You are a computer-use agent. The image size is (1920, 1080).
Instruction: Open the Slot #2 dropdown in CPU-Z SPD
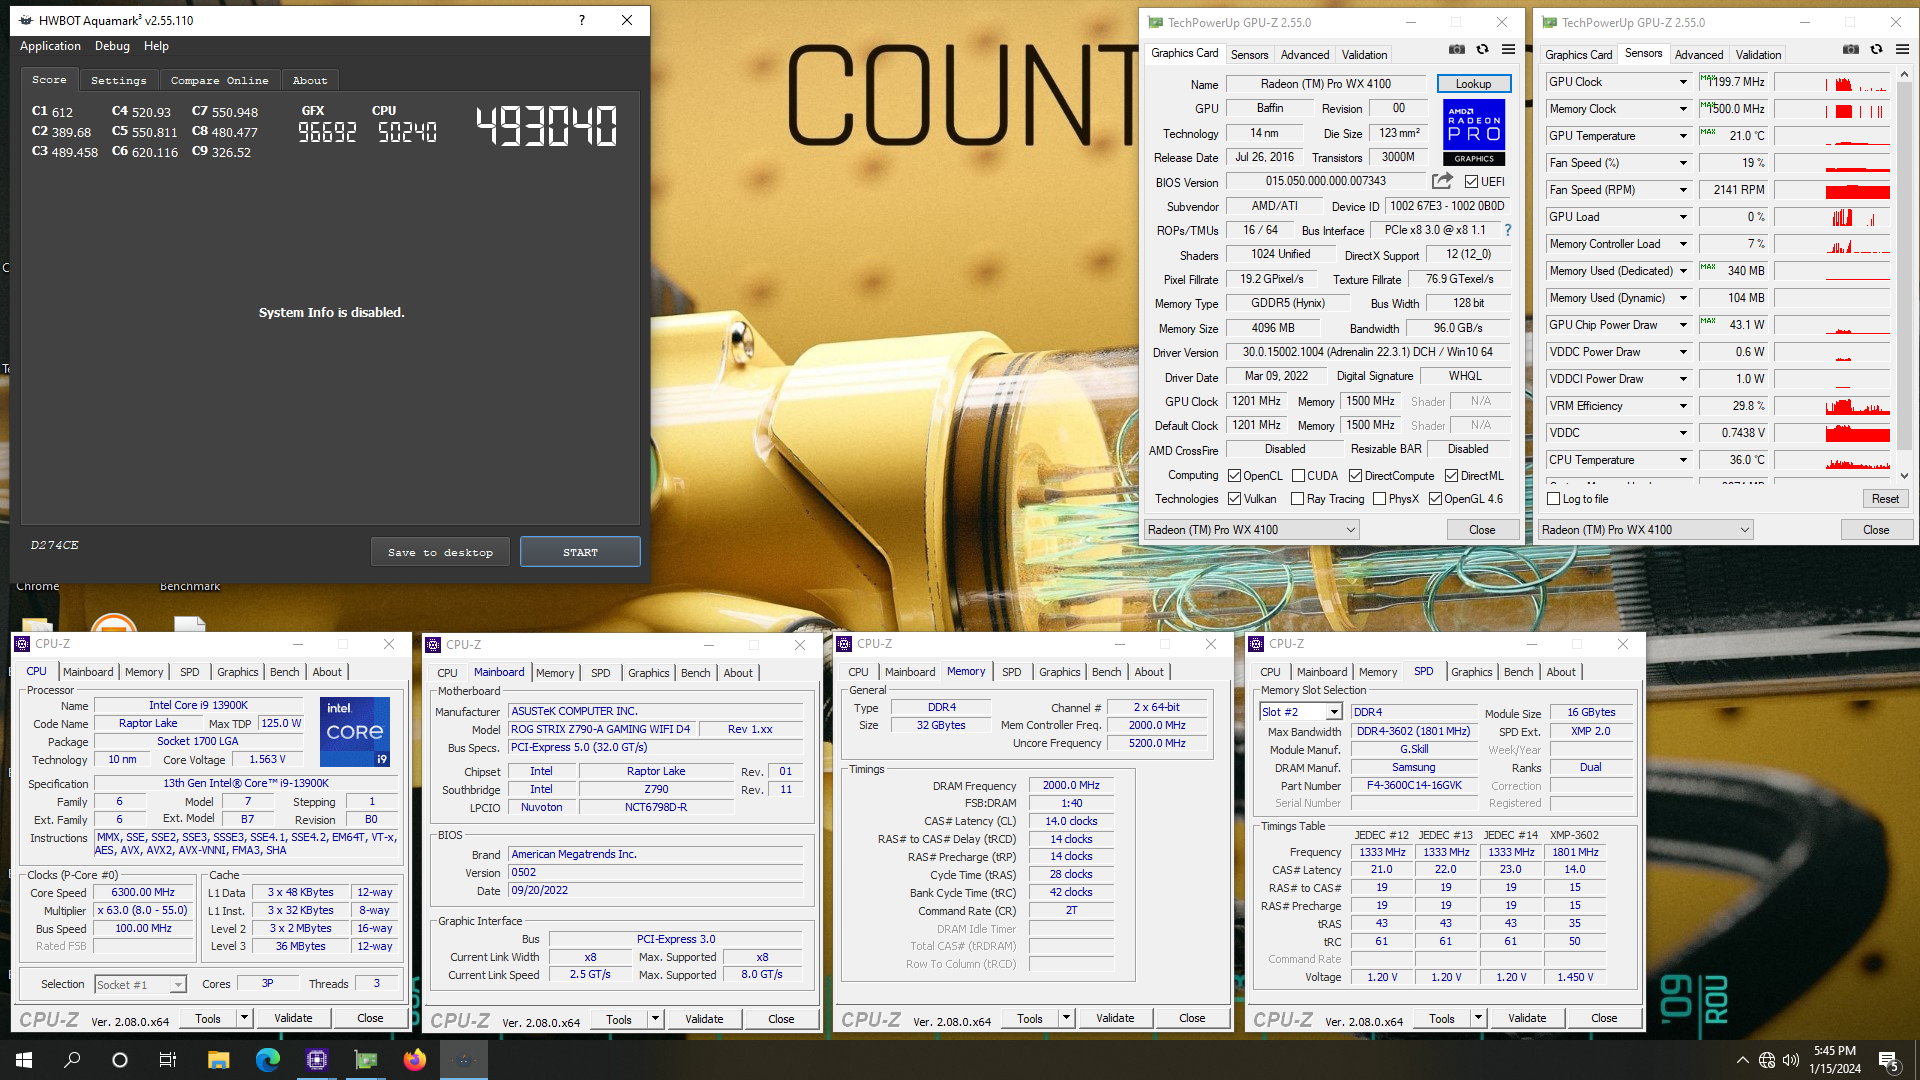[x=1333, y=712]
